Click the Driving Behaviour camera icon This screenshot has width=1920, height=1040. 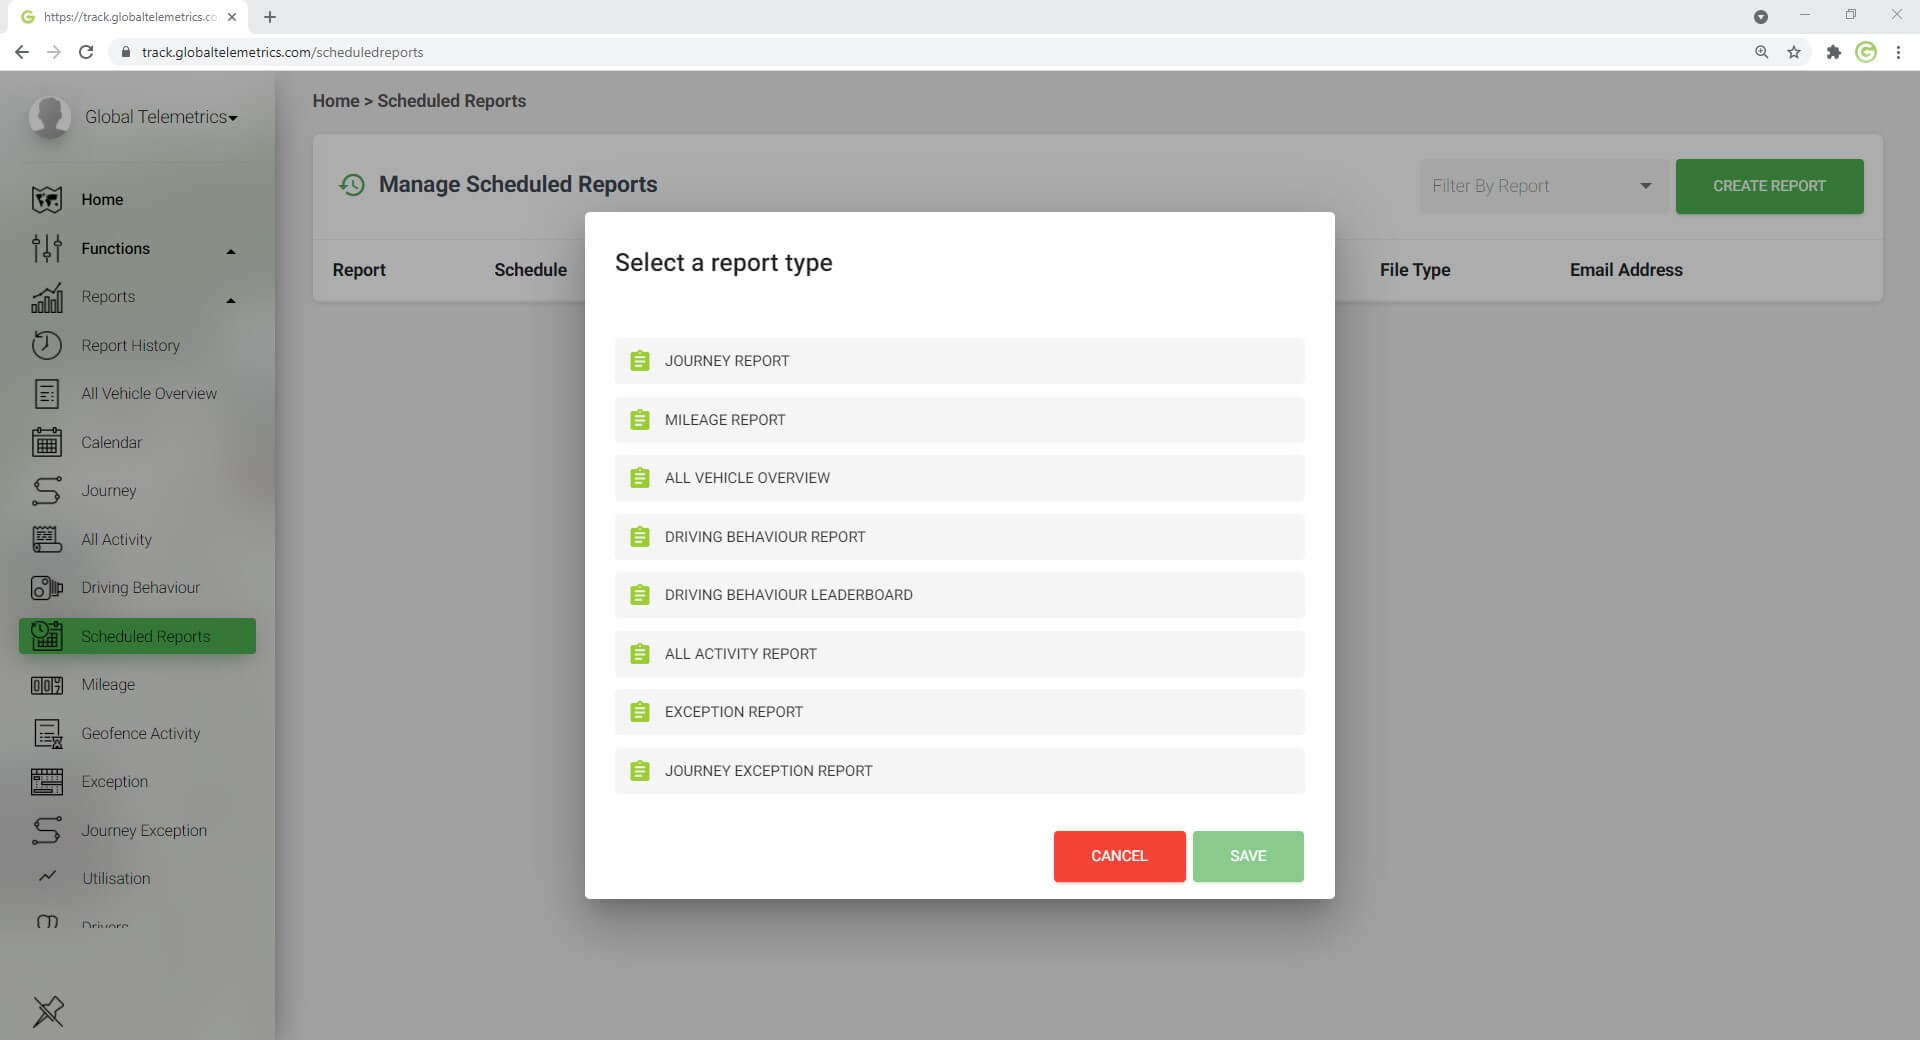click(46, 588)
